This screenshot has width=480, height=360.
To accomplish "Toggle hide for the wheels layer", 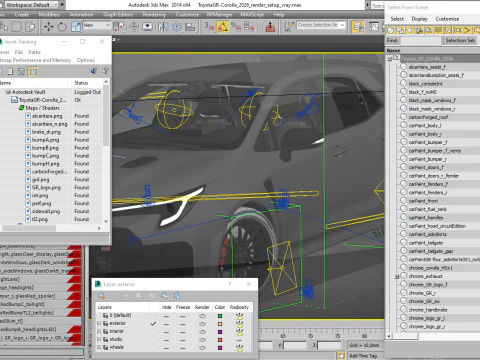I will point(166,347).
